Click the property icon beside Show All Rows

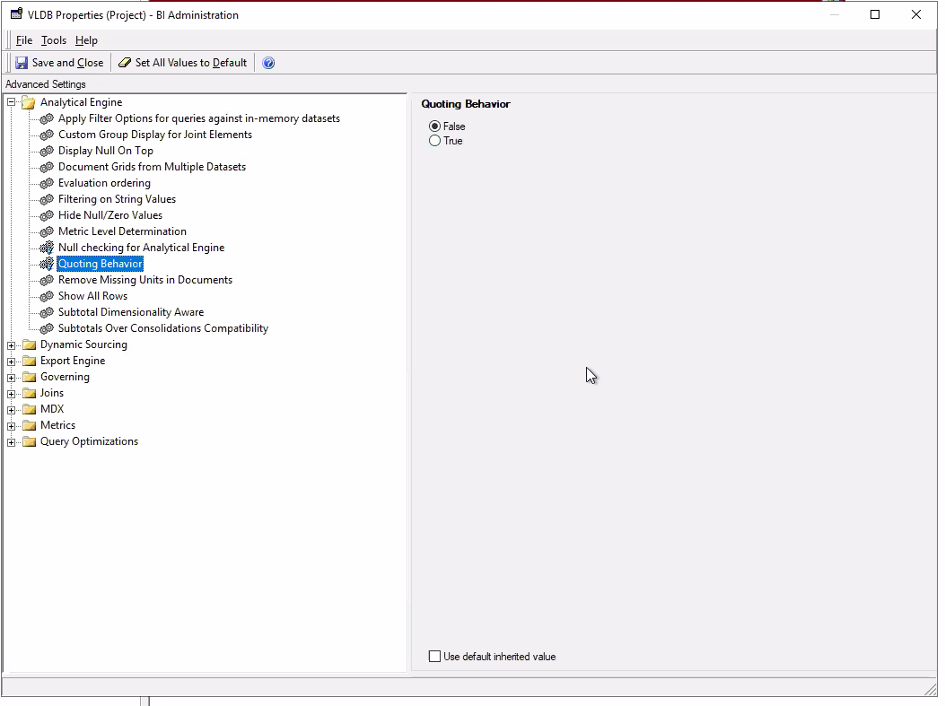pos(46,296)
